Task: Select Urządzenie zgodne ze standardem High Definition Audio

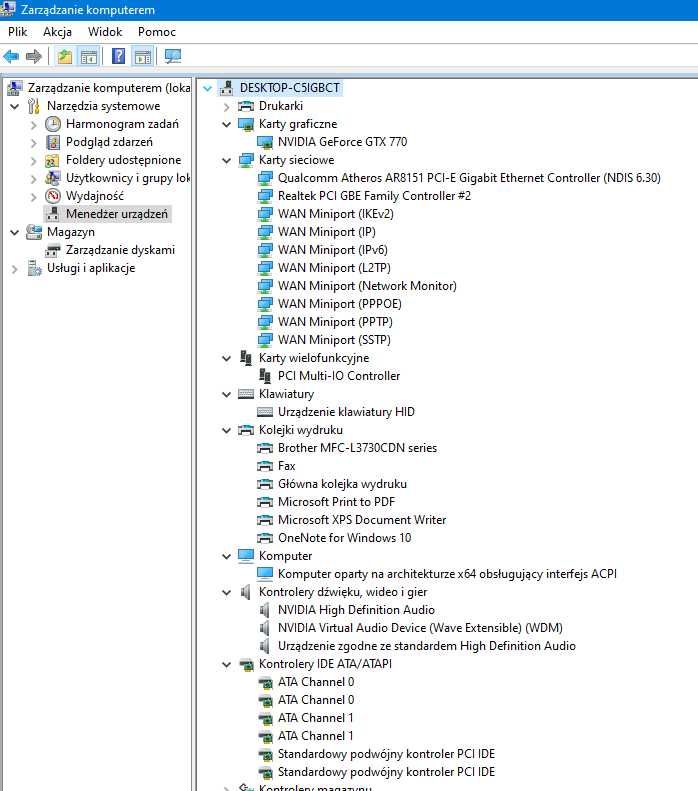Action: pyautogui.click(x=427, y=646)
